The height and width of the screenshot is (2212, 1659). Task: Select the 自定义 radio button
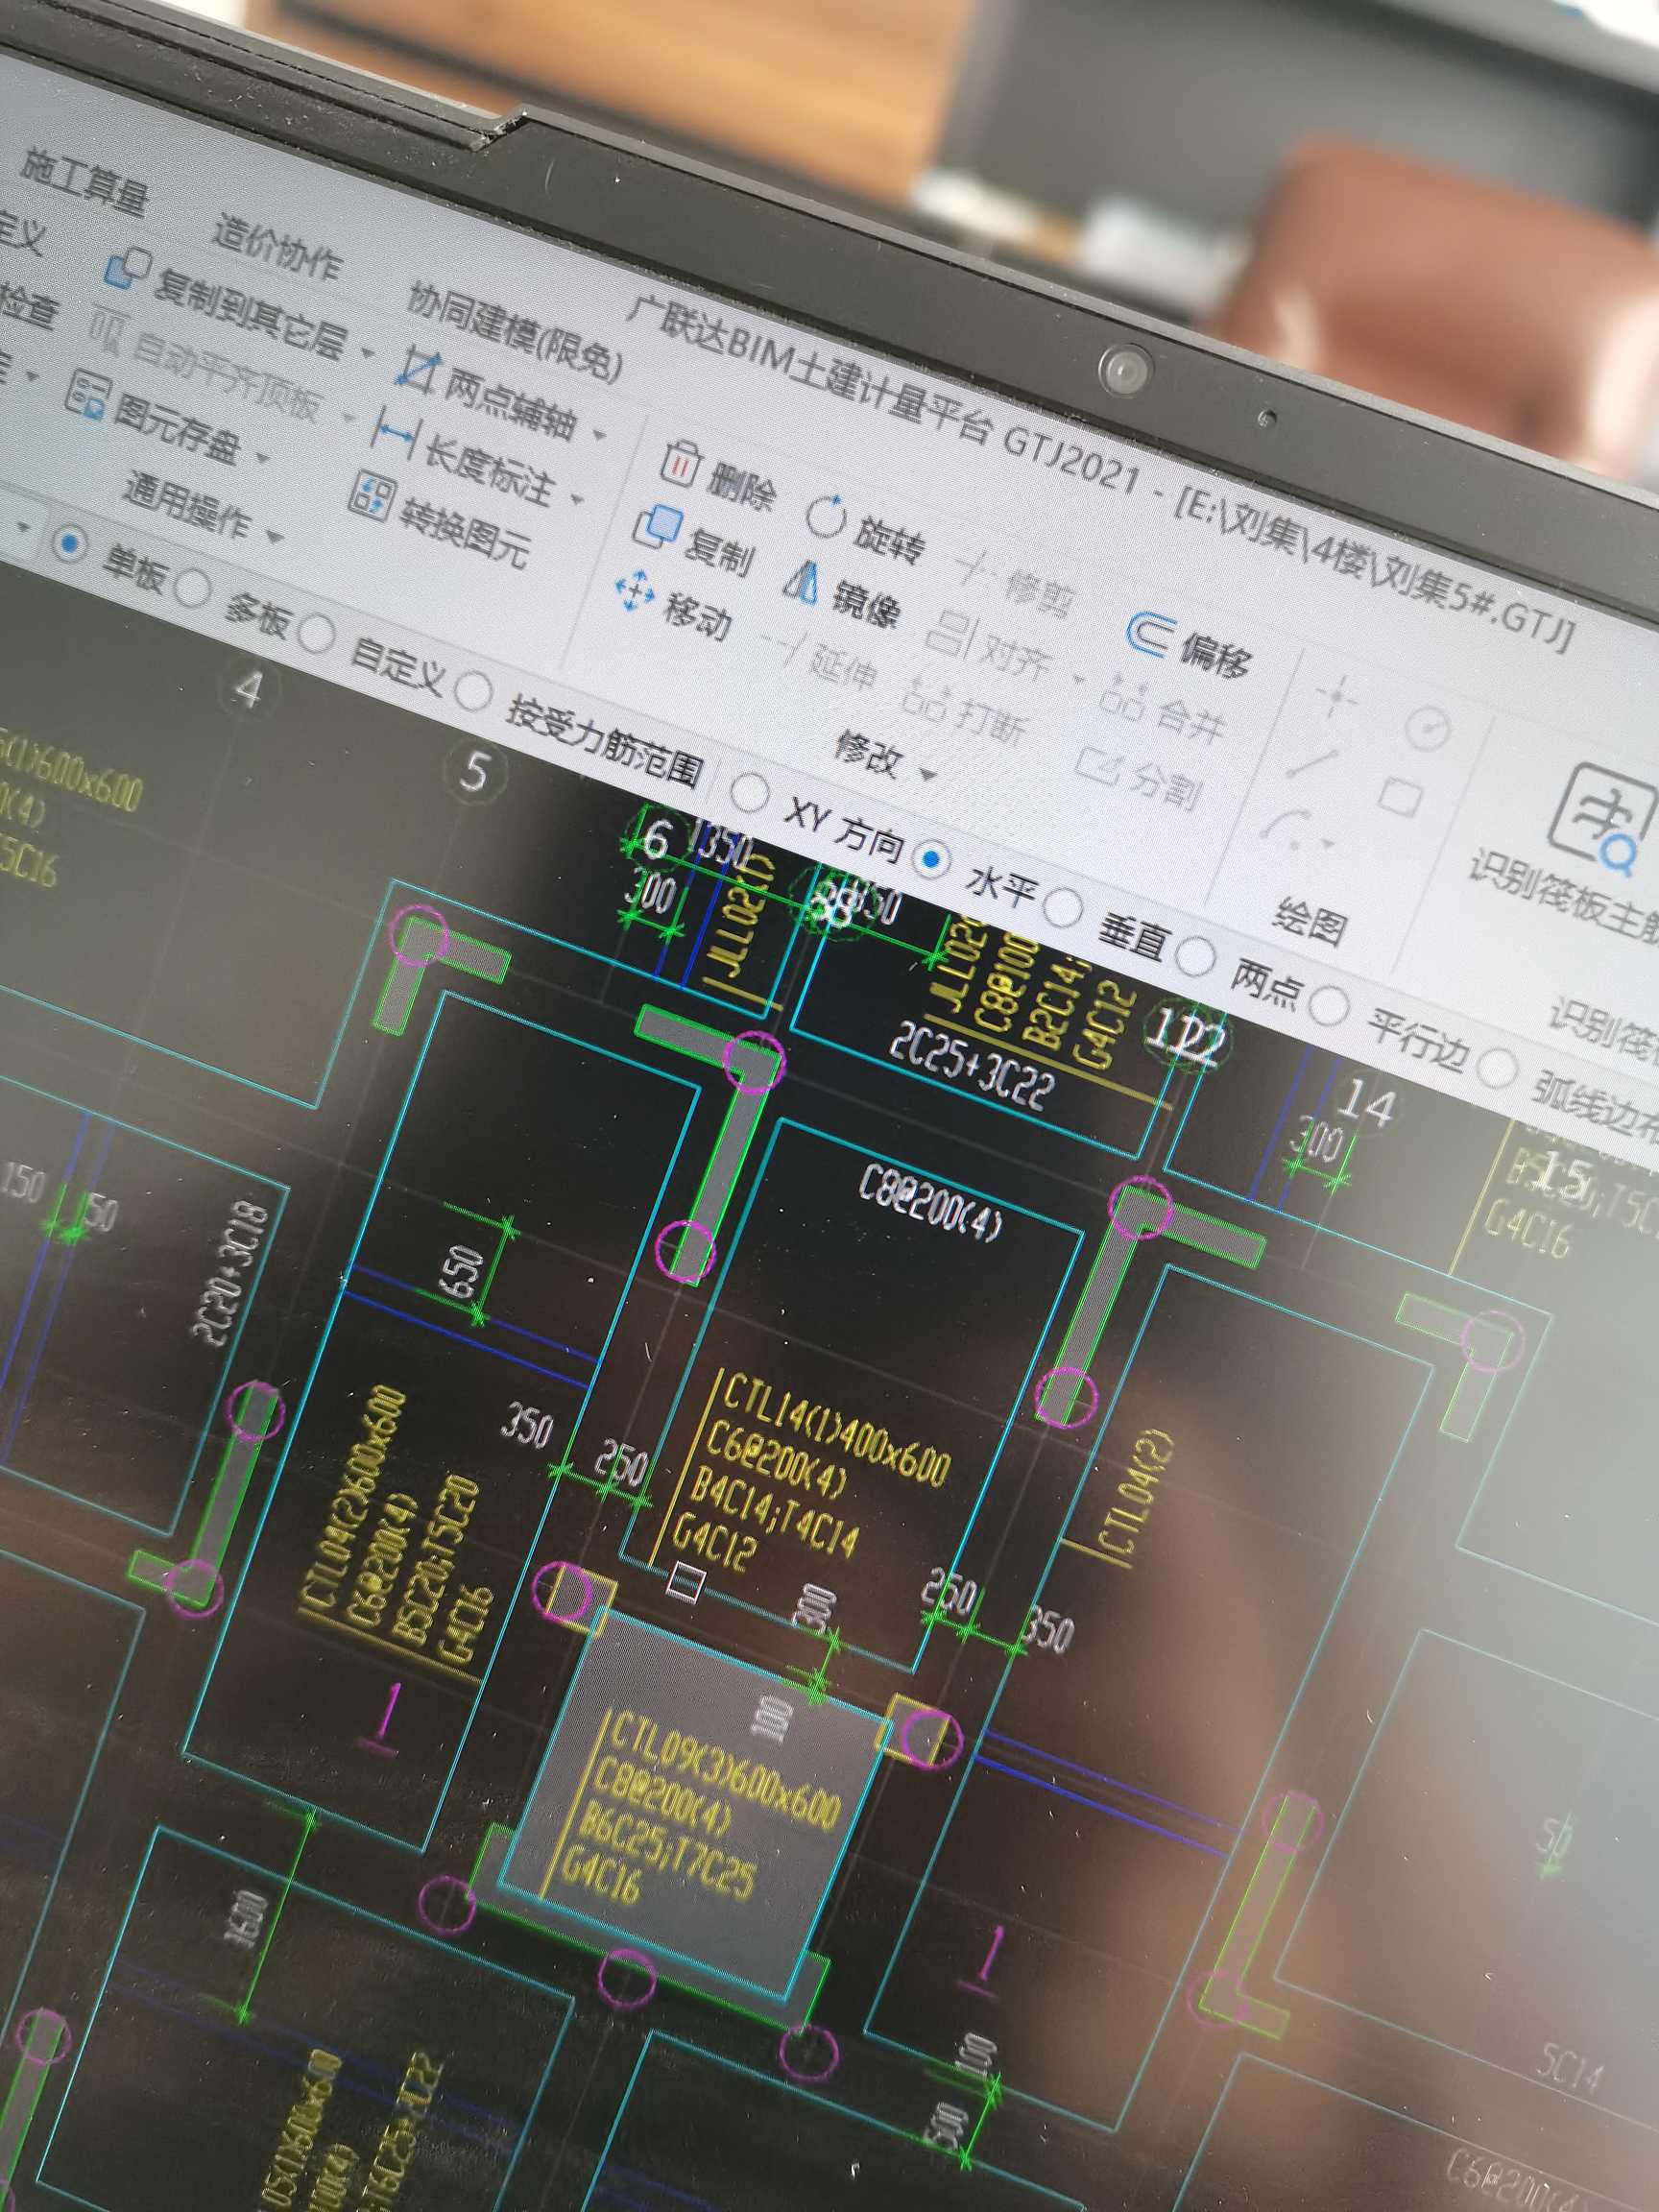pos(318,634)
